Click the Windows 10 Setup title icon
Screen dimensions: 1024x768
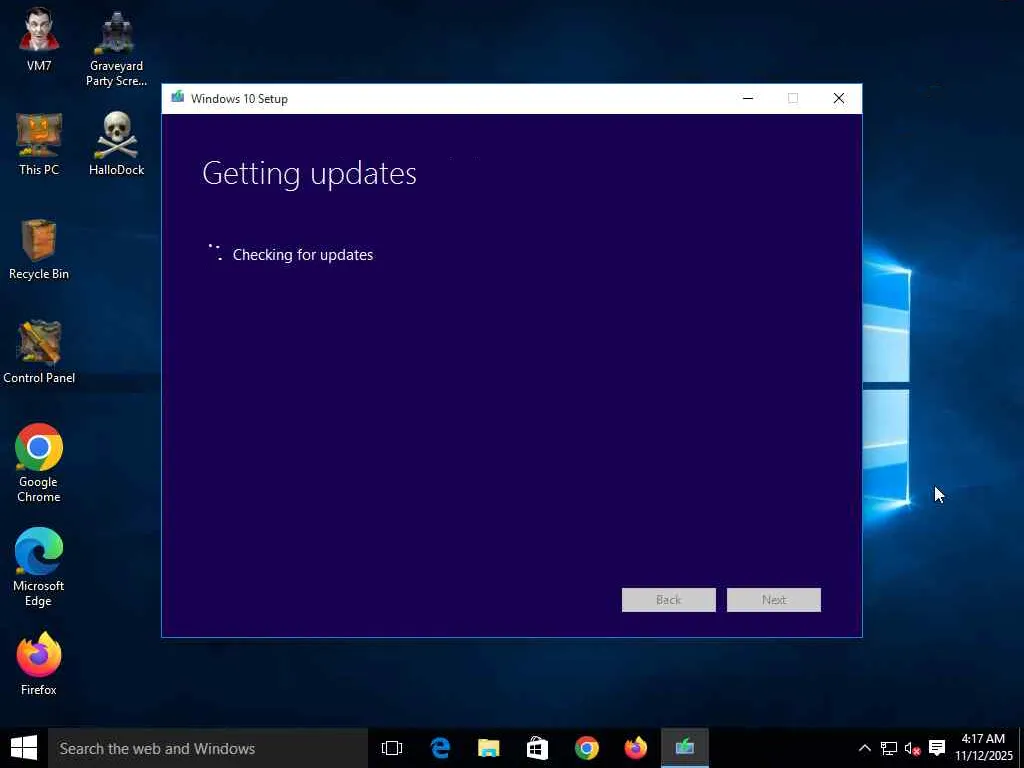177,98
